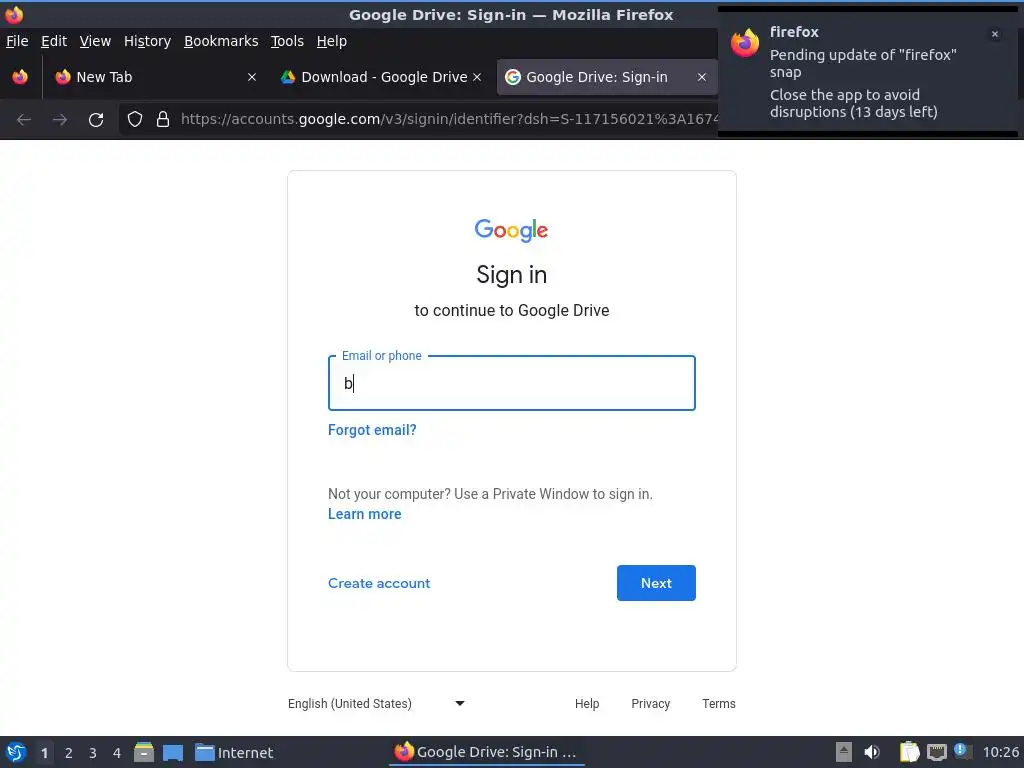Open the Help menu
Image resolution: width=1024 pixels, height=768 pixels.
point(332,41)
